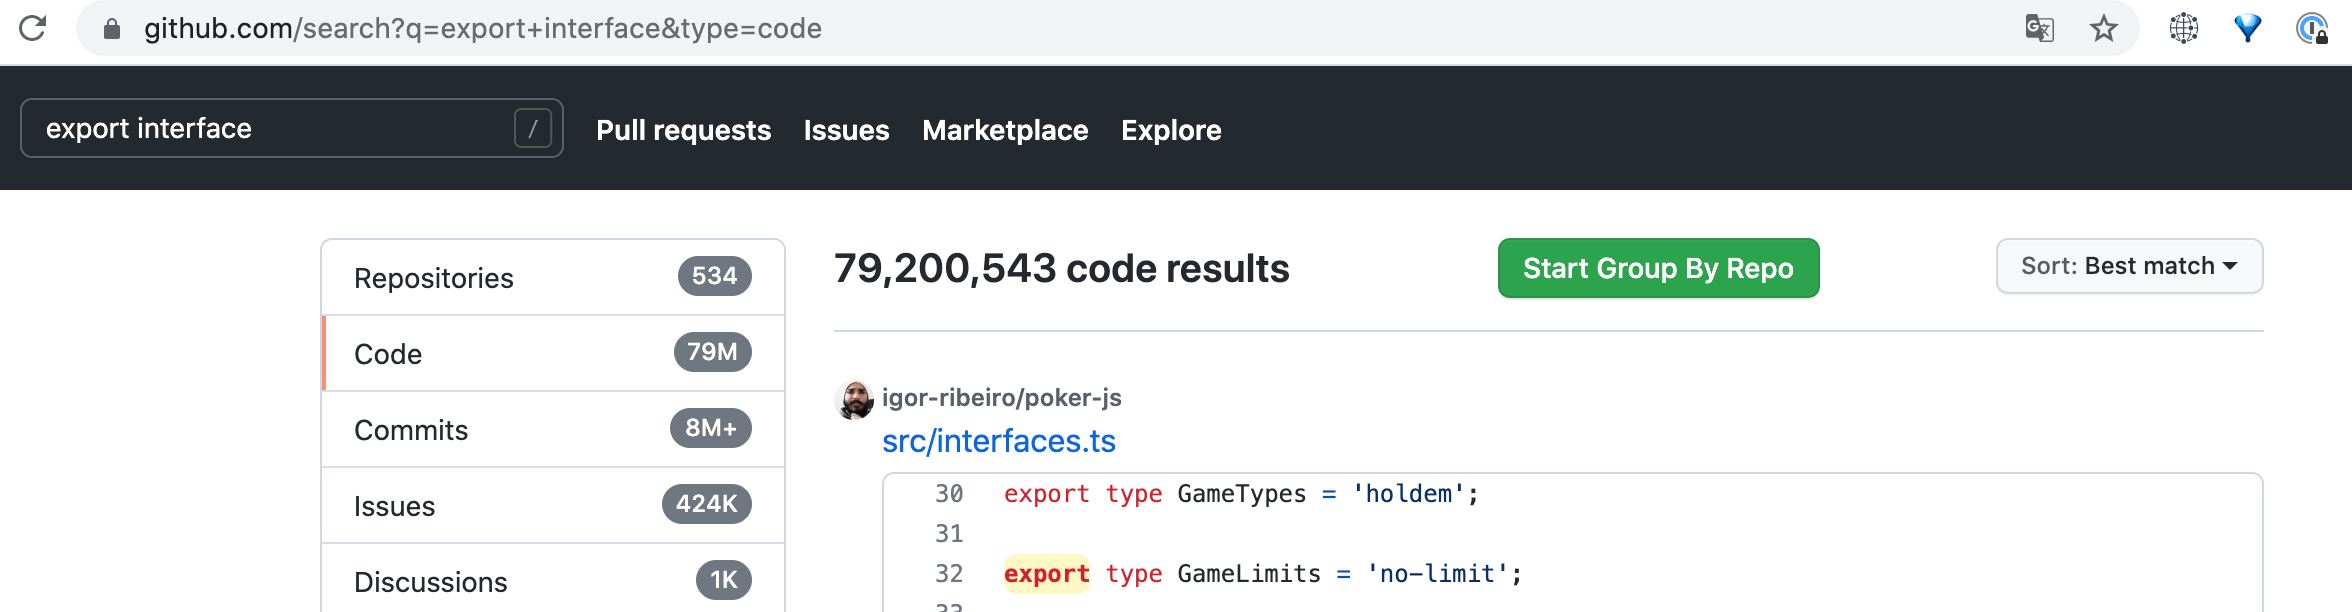The width and height of the screenshot is (2352, 612).
Task: Open the globe extension icon
Action: [2184, 28]
